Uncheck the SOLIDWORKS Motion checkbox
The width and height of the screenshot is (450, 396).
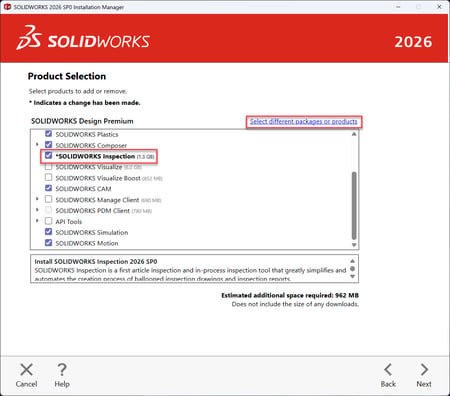click(x=48, y=243)
